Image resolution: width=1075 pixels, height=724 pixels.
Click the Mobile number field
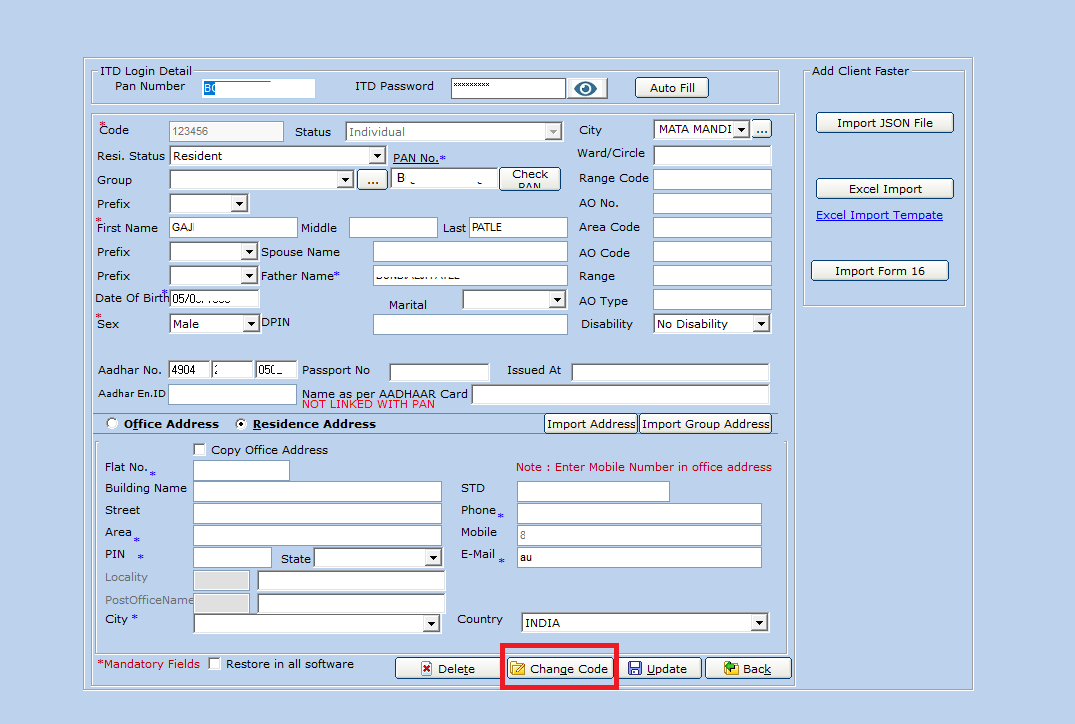pos(639,535)
